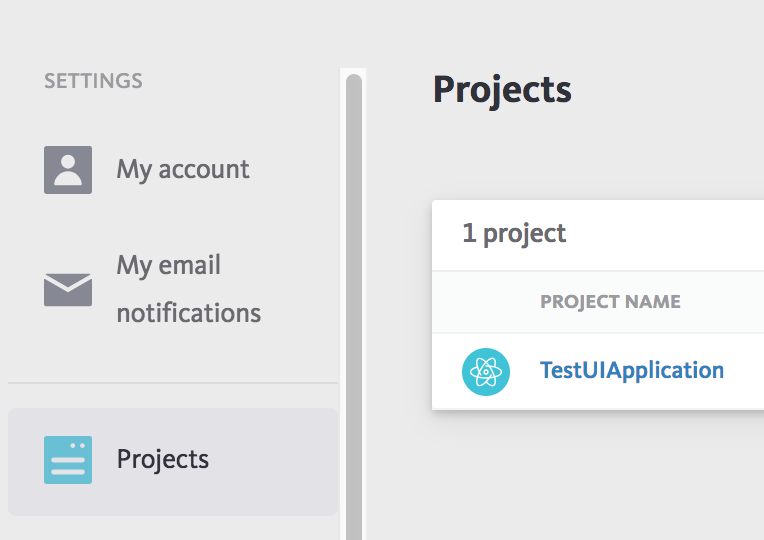Click the SETTINGS section heading
The height and width of the screenshot is (540, 764).
pyautogui.click(x=93, y=81)
